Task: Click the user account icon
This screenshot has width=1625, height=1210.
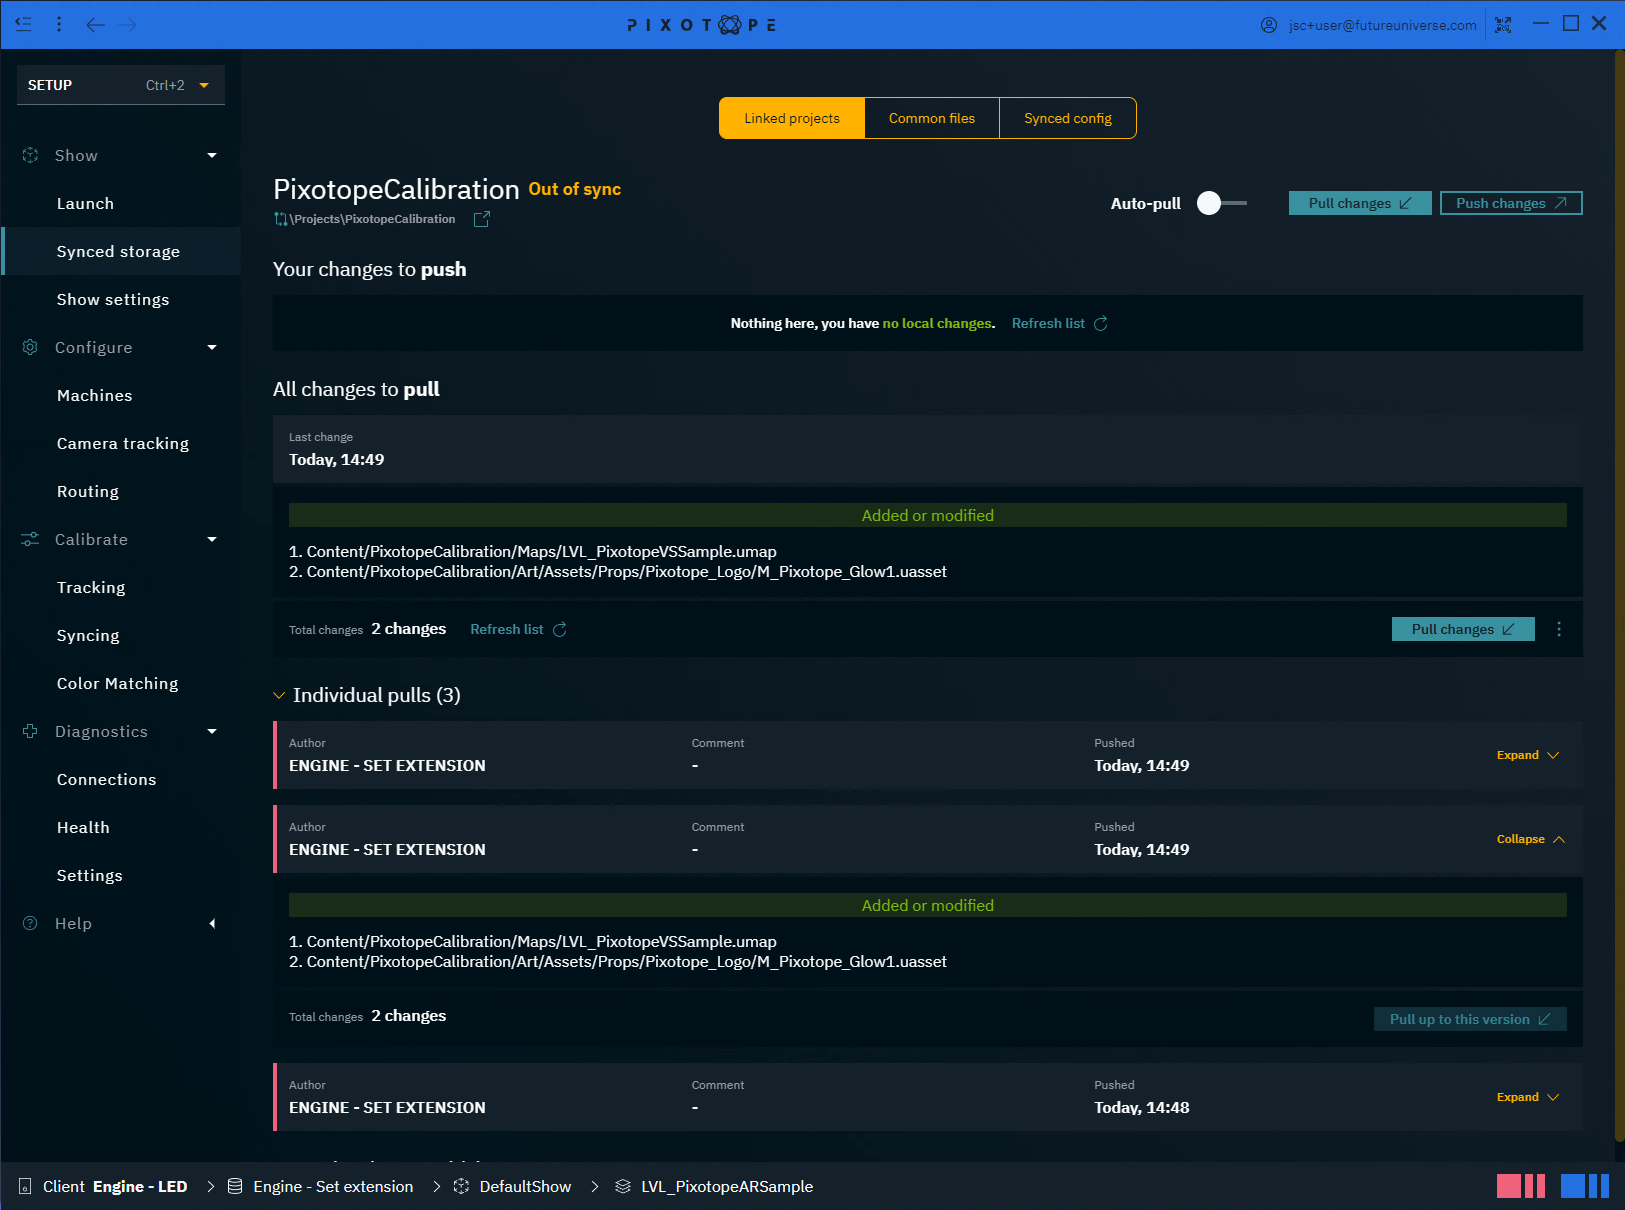Action: [x=1269, y=25]
